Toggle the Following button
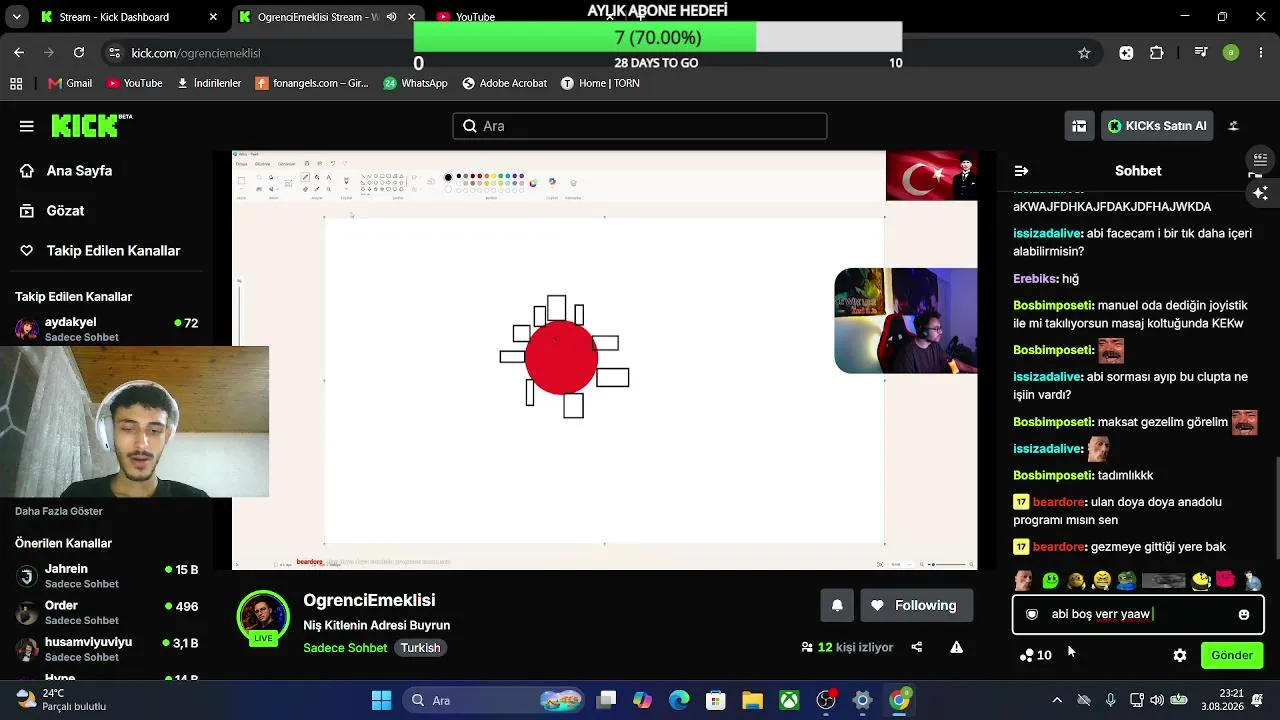 tap(916, 605)
